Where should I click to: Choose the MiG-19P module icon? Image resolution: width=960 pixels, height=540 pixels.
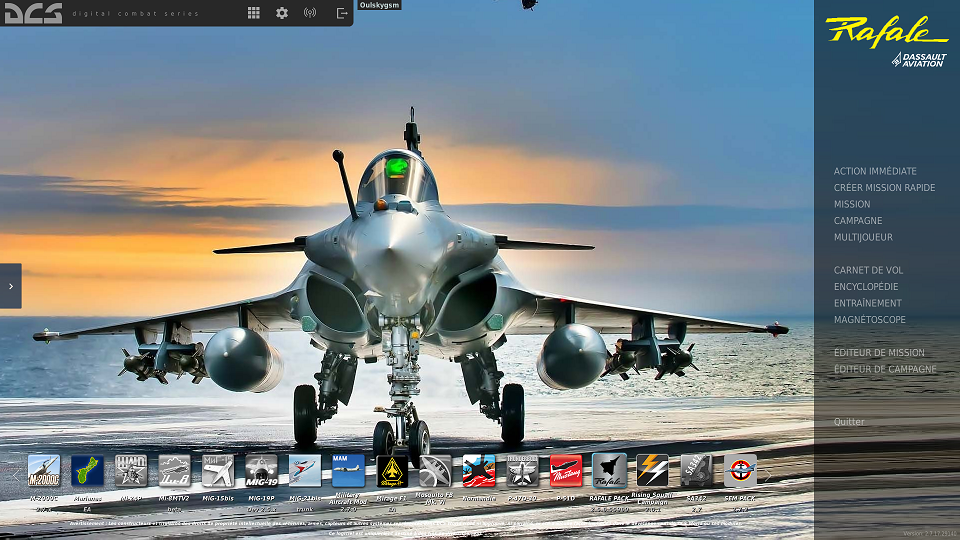pos(261,471)
